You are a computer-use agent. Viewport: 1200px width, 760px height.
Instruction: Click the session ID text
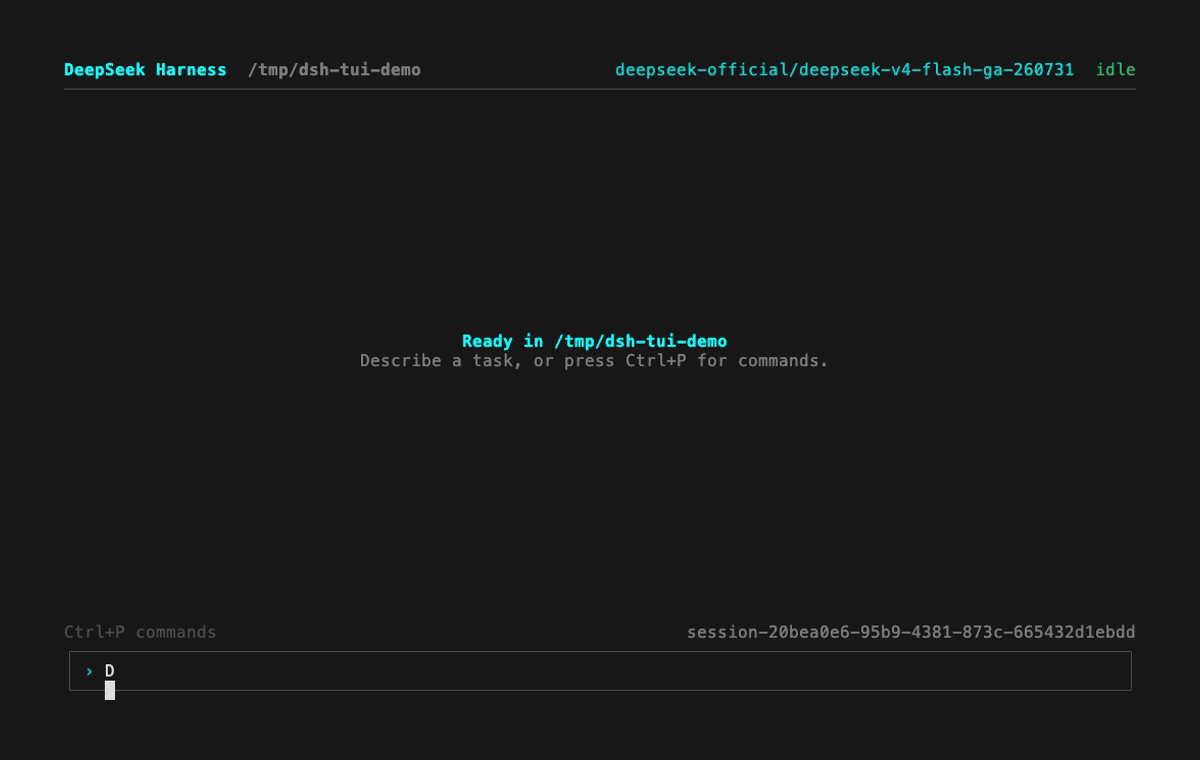click(911, 632)
